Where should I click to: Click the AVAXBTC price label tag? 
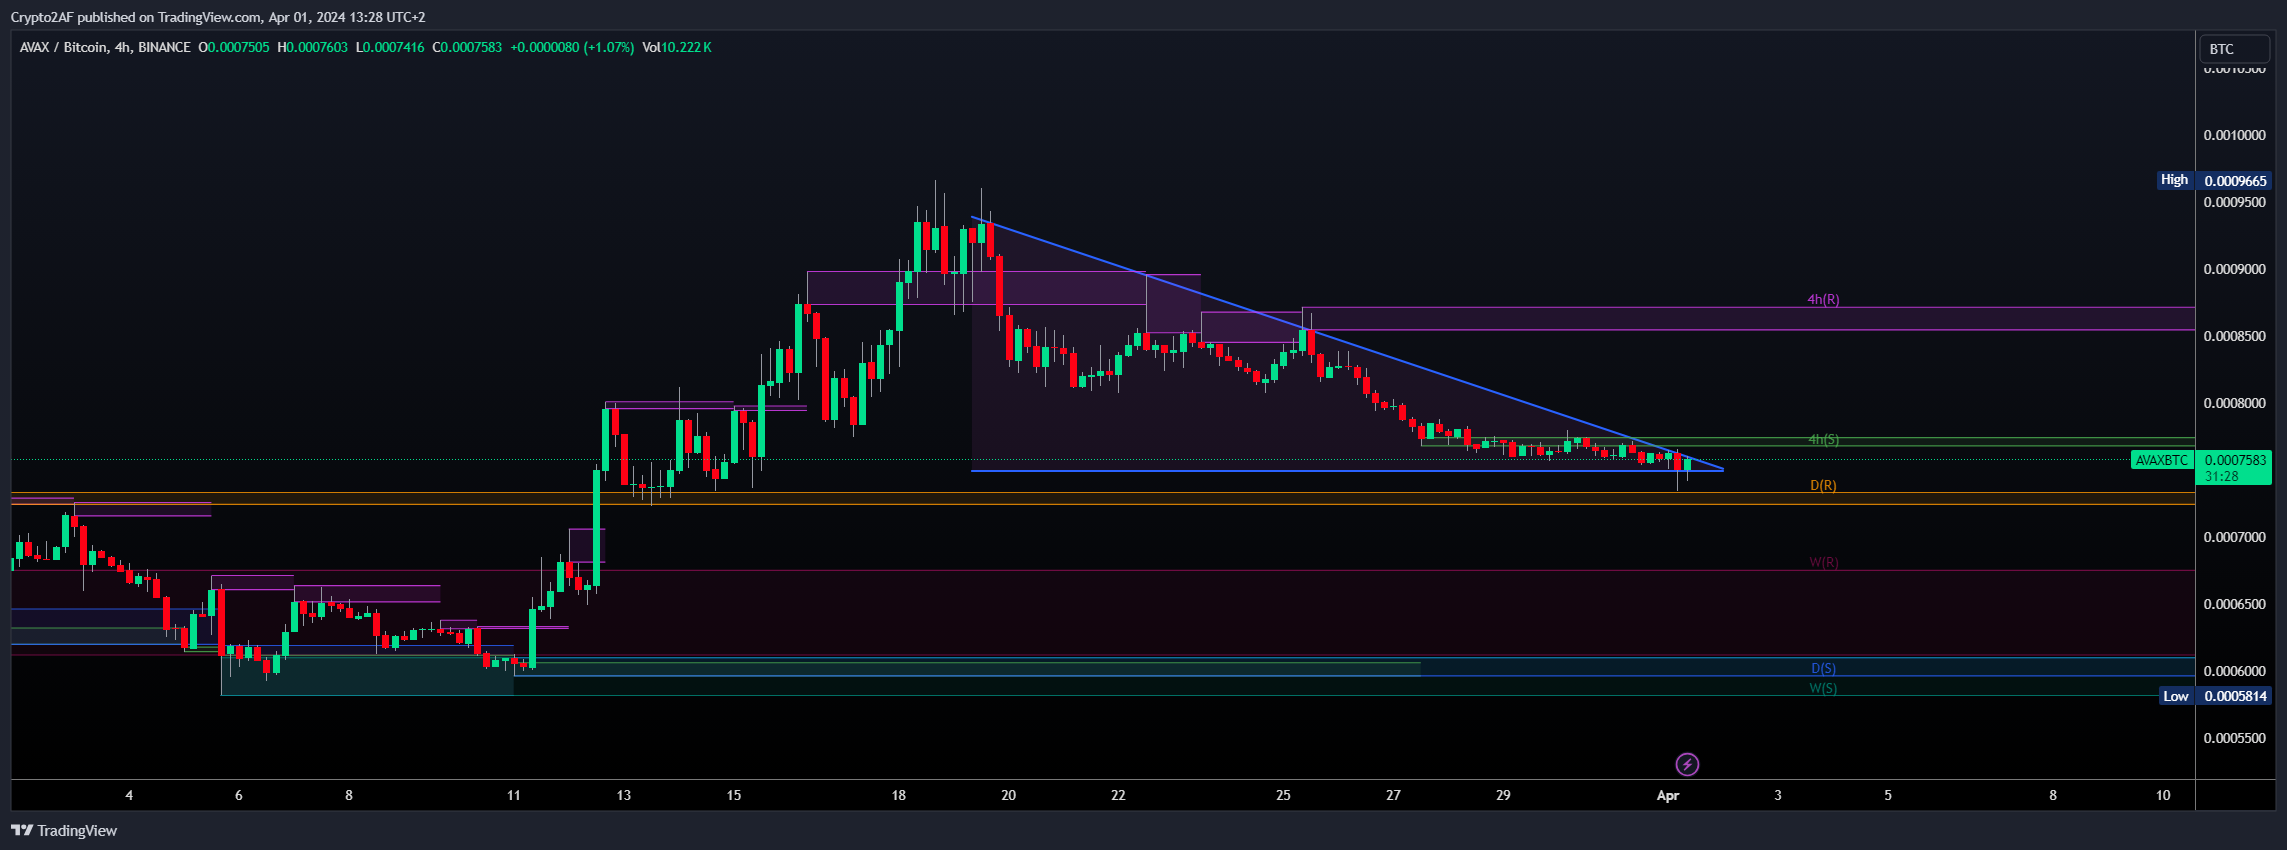(2162, 460)
